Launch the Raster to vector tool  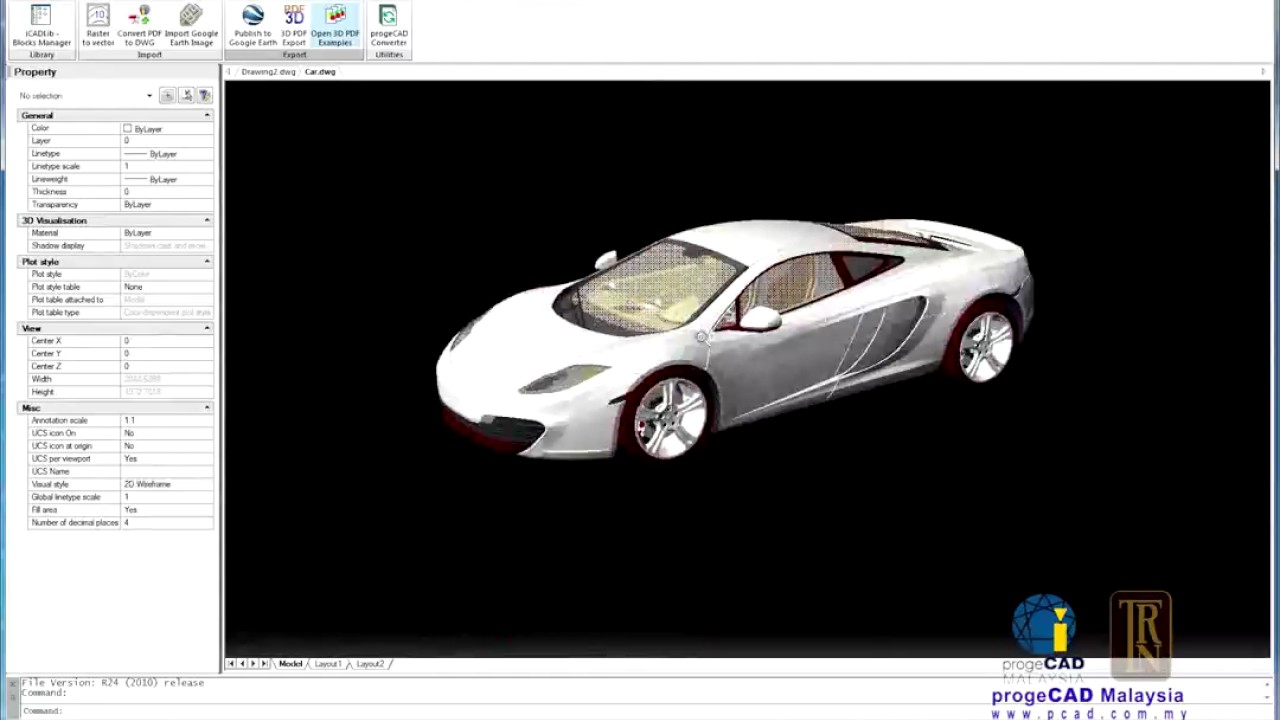pos(98,25)
